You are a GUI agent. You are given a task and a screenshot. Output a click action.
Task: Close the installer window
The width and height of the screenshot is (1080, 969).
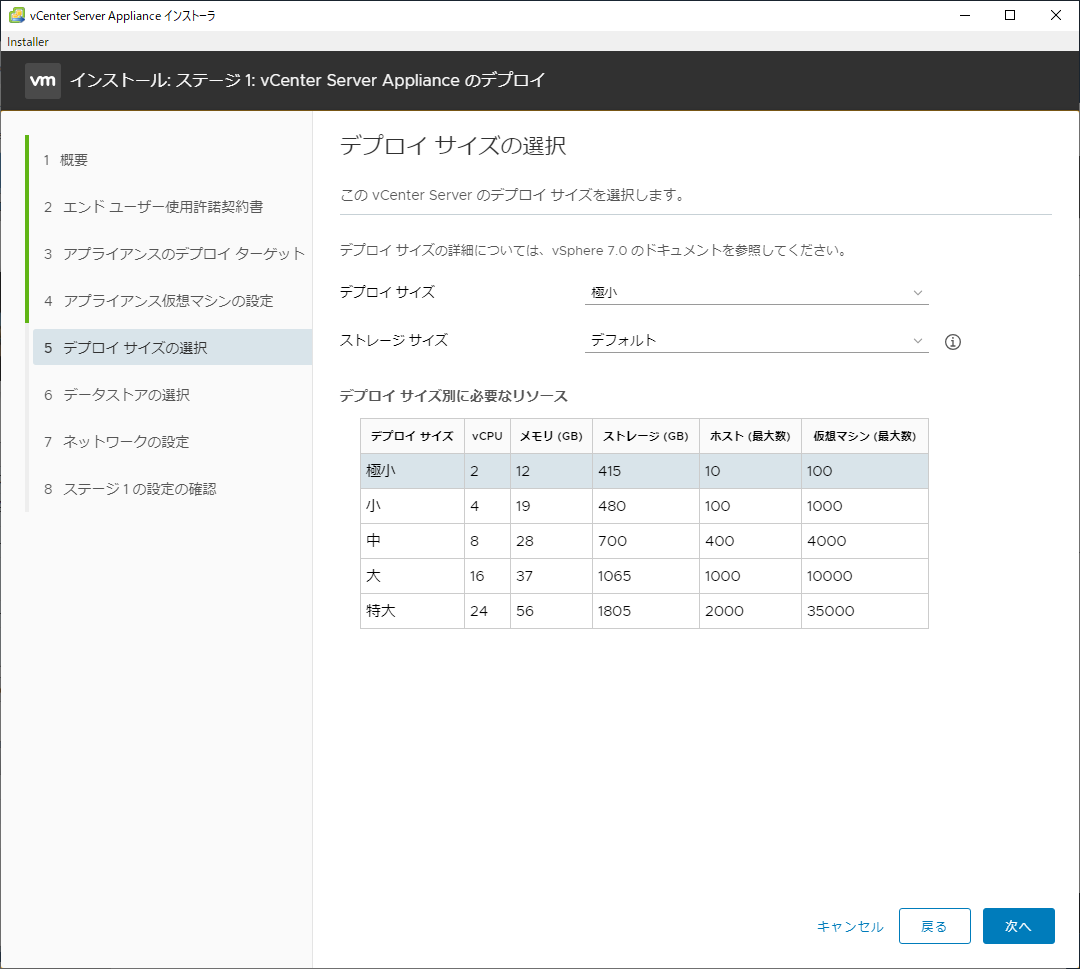tap(1055, 15)
